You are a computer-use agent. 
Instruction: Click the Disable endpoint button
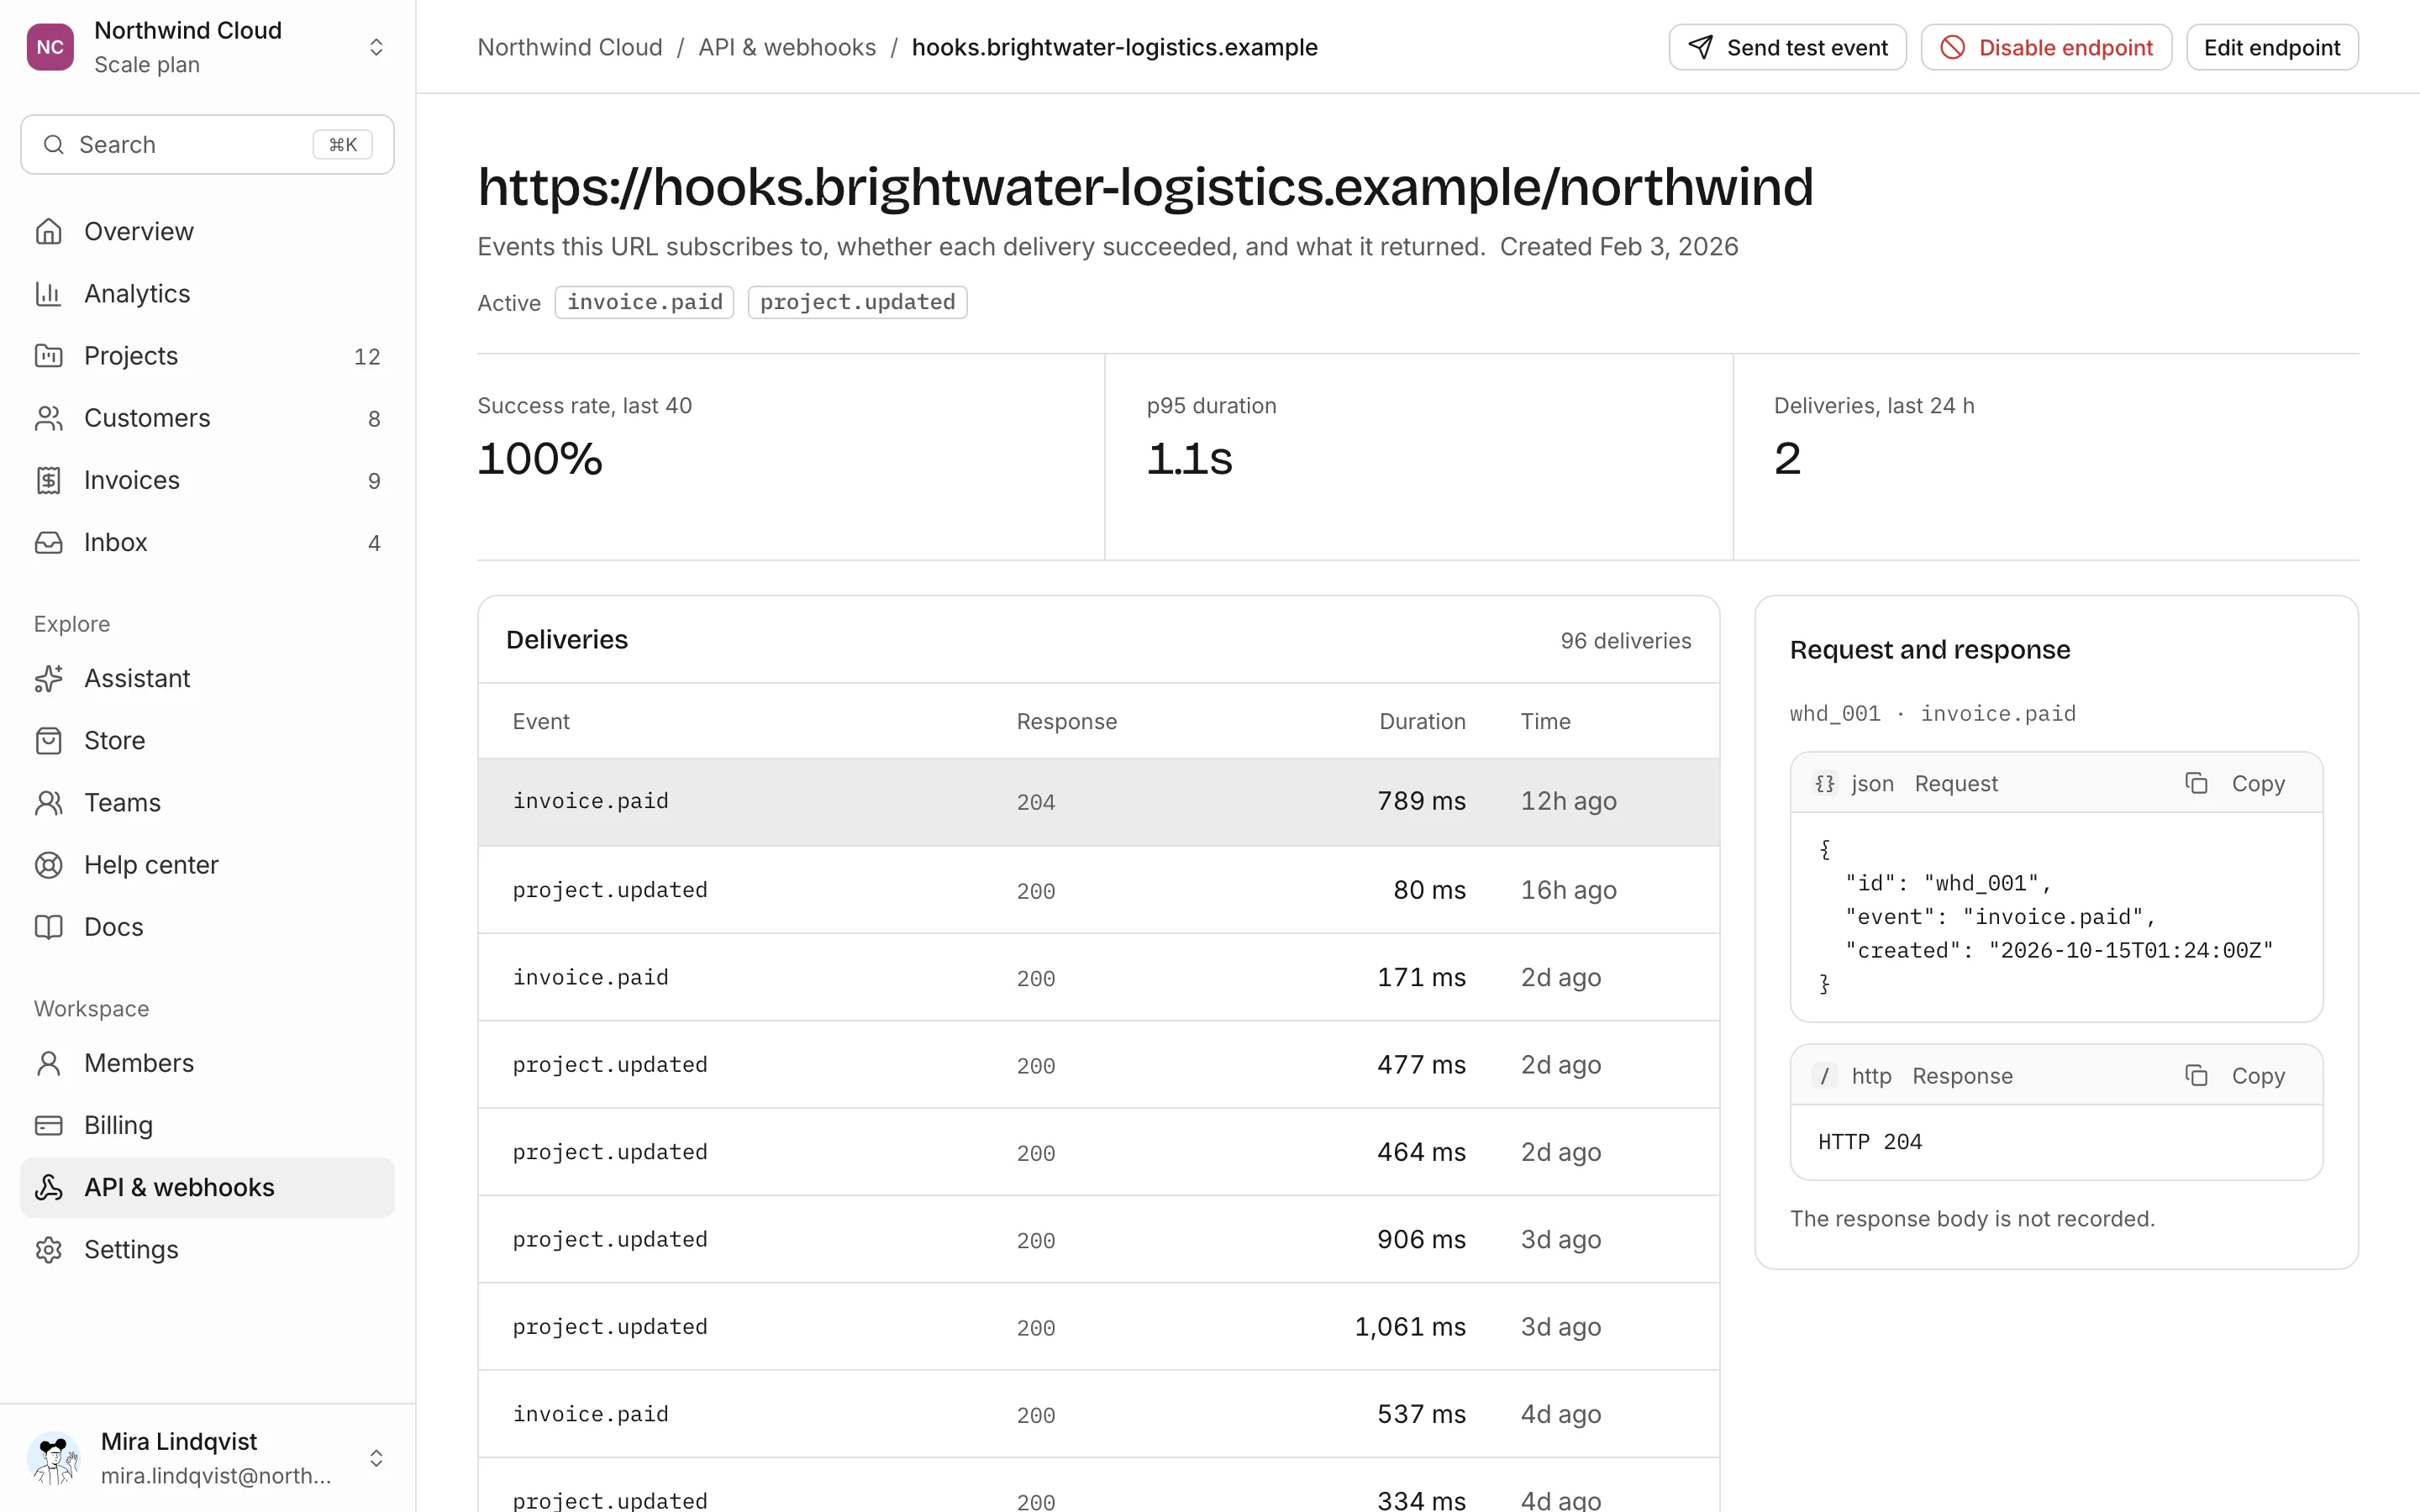2045,47
